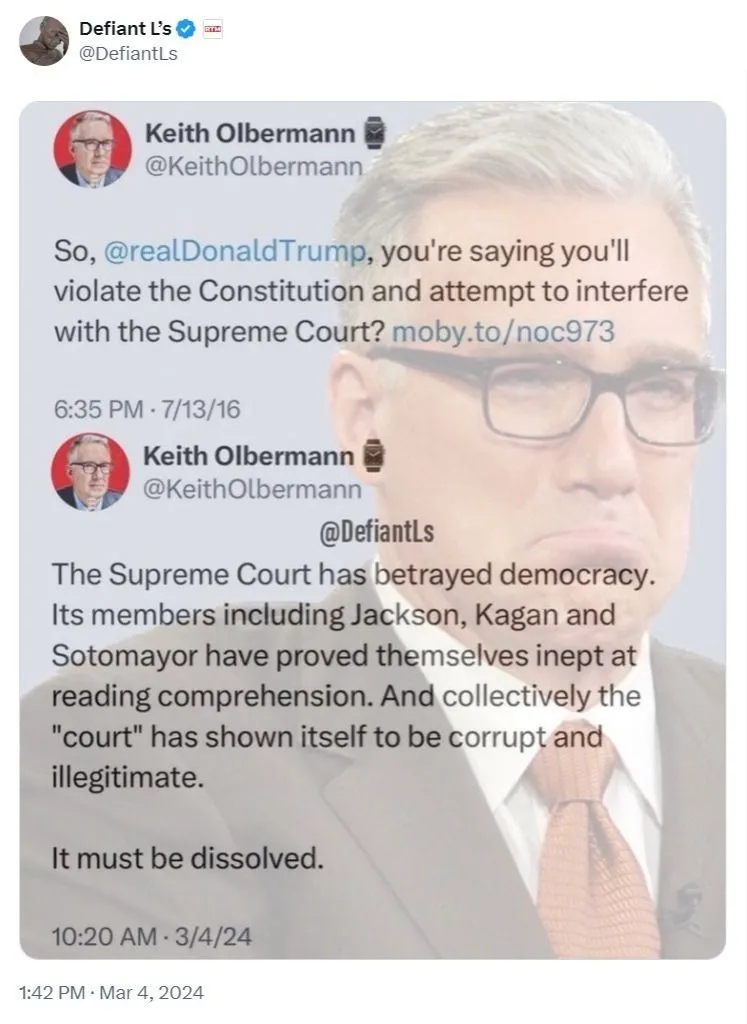This screenshot has height=1024, width=747.
Task: Click the RTM affiliate badge icon
Action: coord(212,29)
